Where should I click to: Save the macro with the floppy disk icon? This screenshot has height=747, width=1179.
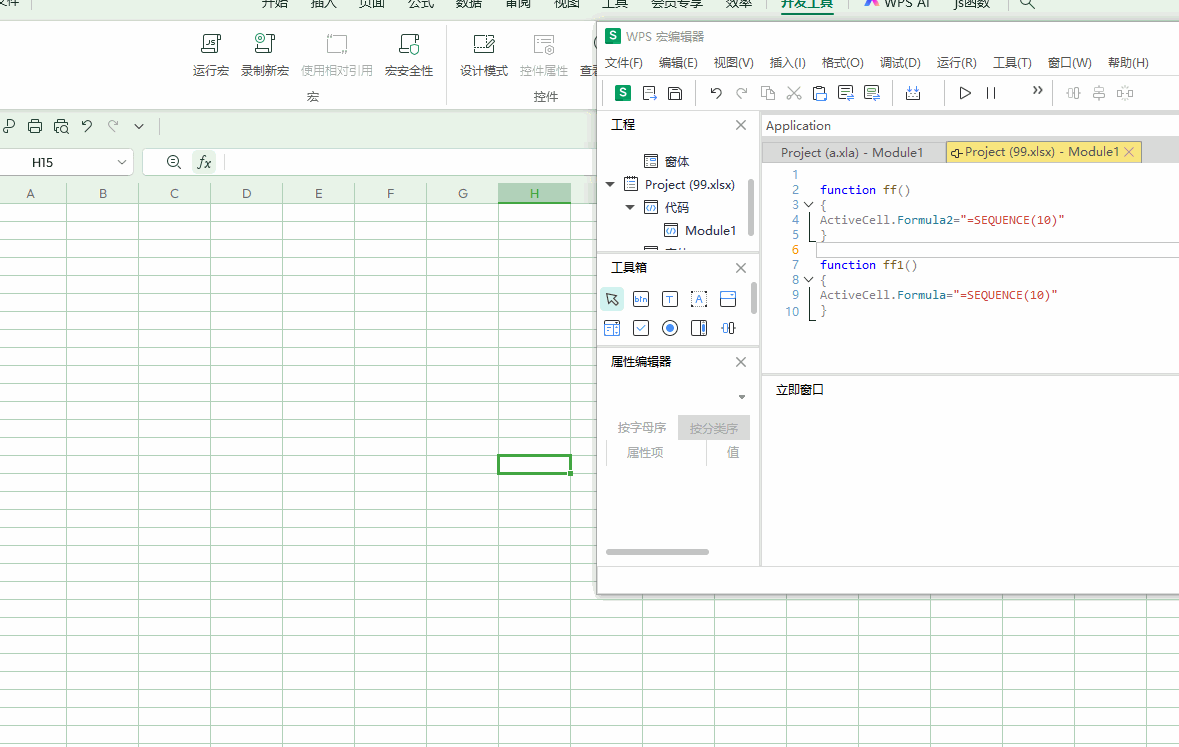(675, 93)
